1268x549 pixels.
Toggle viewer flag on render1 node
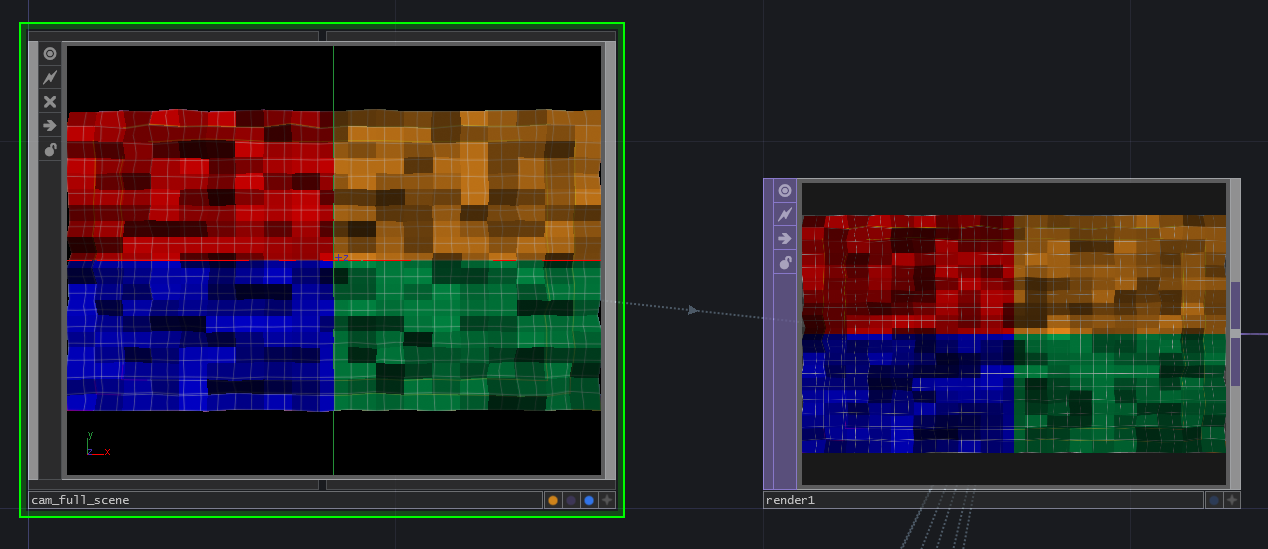(785, 191)
